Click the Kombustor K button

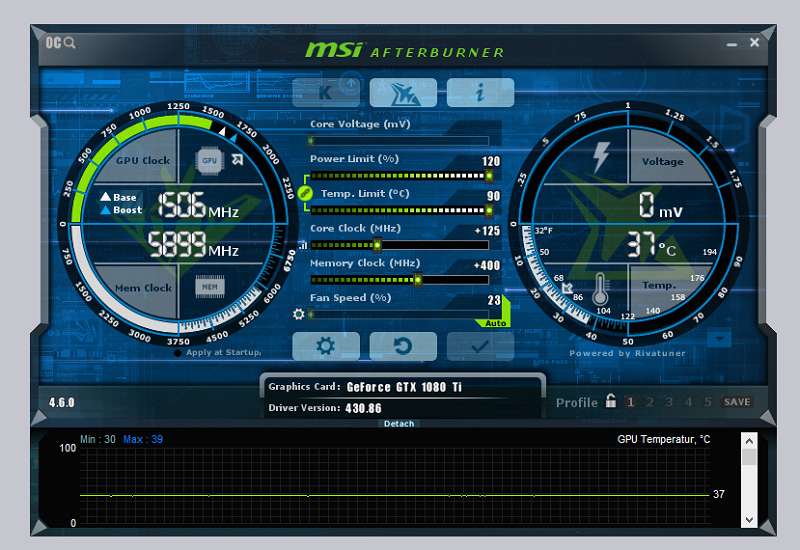click(x=326, y=92)
